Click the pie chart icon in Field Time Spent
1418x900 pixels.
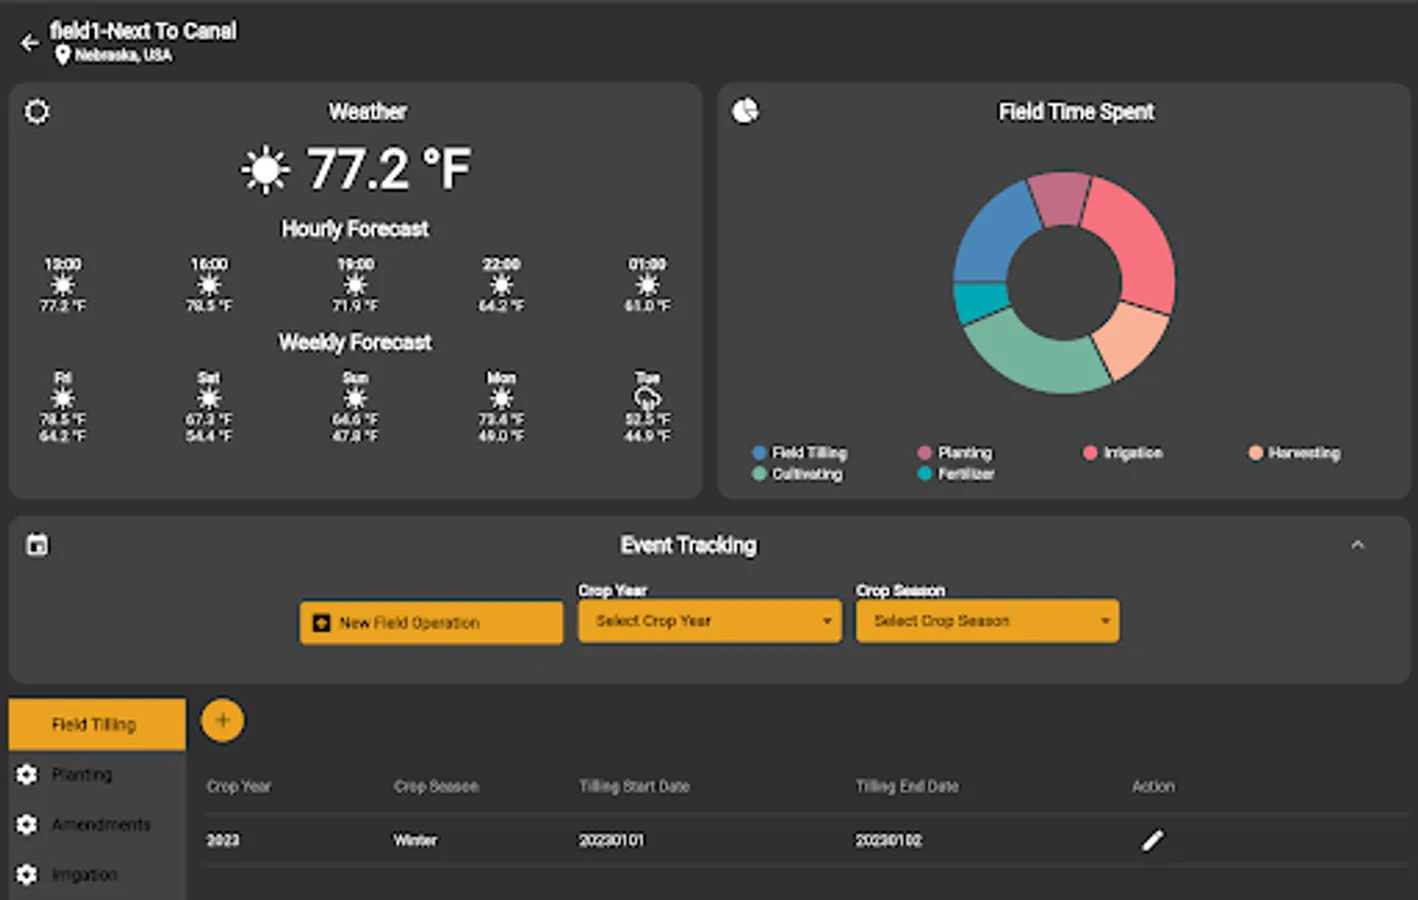coord(746,111)
